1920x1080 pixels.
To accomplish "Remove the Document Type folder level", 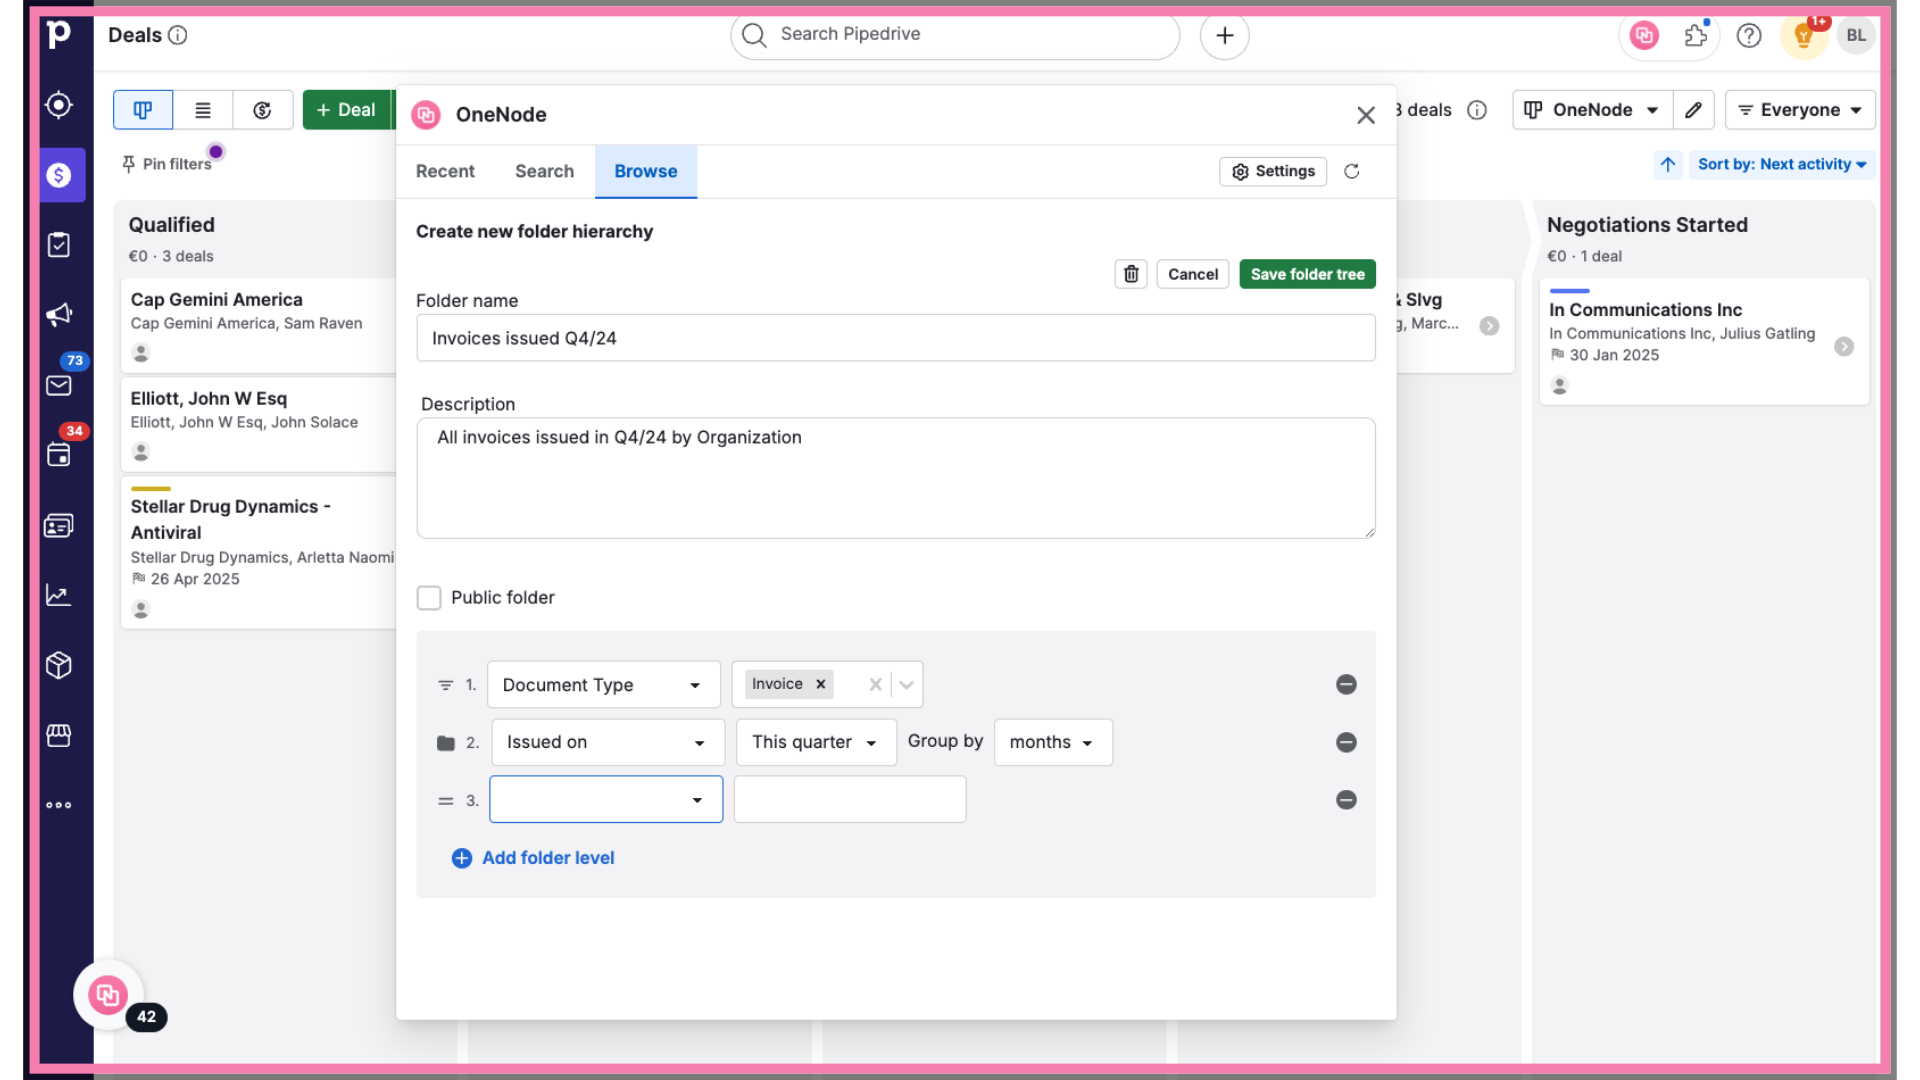I will coord(1346,684).
